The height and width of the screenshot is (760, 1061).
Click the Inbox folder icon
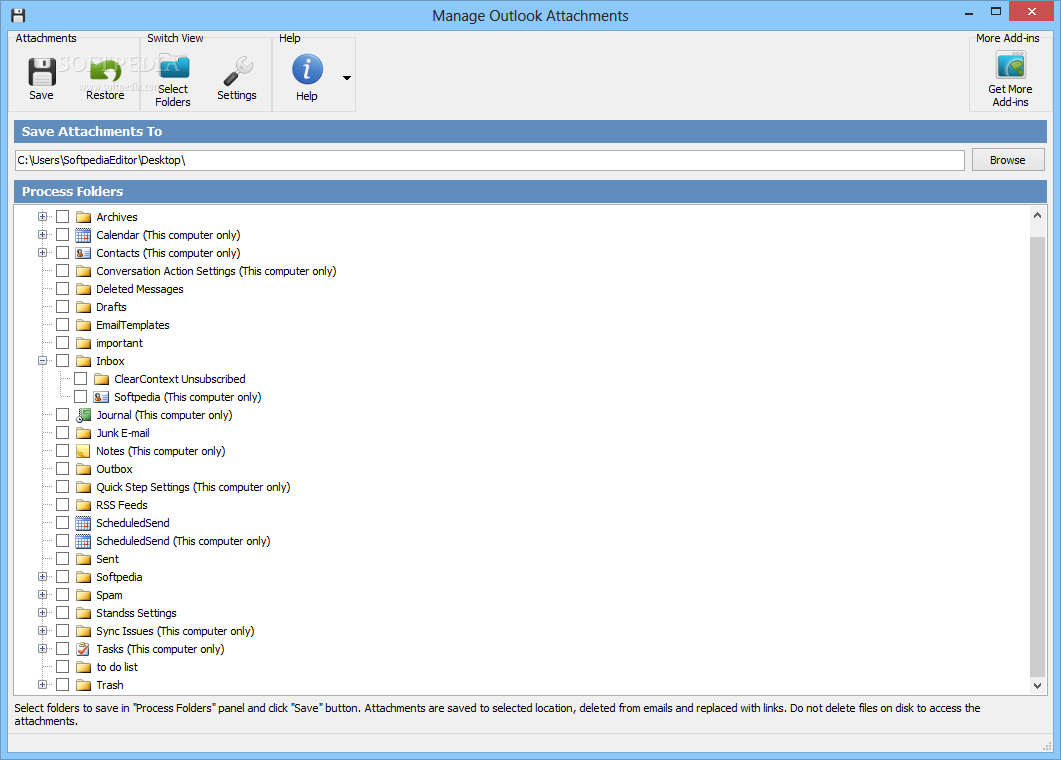coord(83,361)
